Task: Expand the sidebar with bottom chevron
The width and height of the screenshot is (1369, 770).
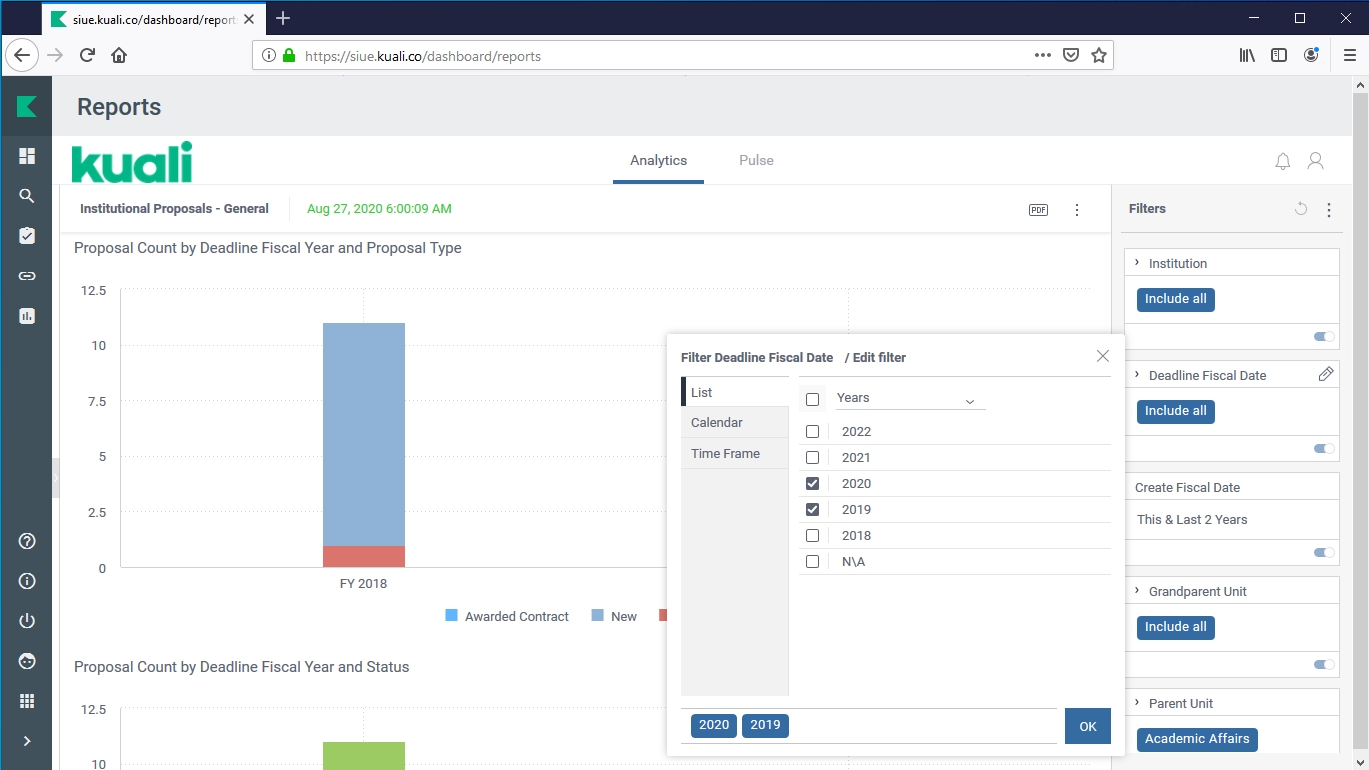Action: coord(27,741)
